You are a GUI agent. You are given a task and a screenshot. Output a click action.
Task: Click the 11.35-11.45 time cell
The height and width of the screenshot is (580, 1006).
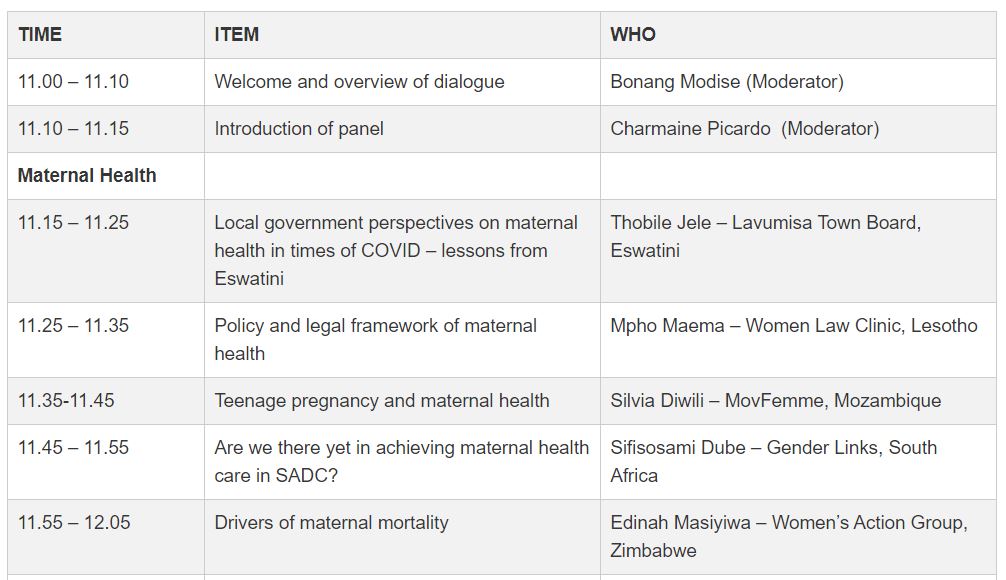point(66,401)
